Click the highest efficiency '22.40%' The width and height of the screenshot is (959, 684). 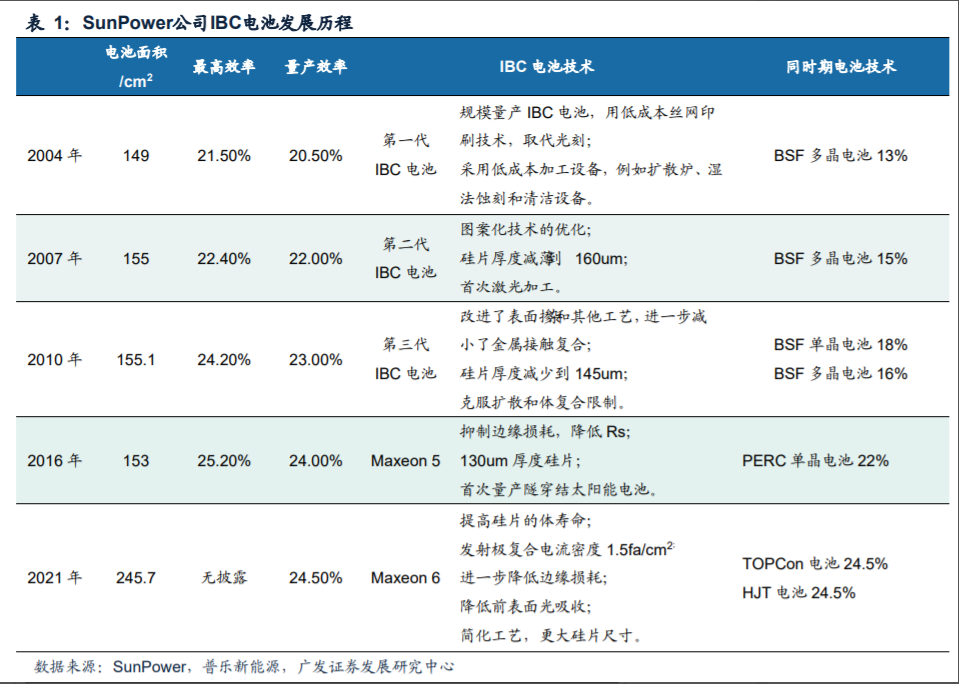pyautogui.click(x=224, y=258)
